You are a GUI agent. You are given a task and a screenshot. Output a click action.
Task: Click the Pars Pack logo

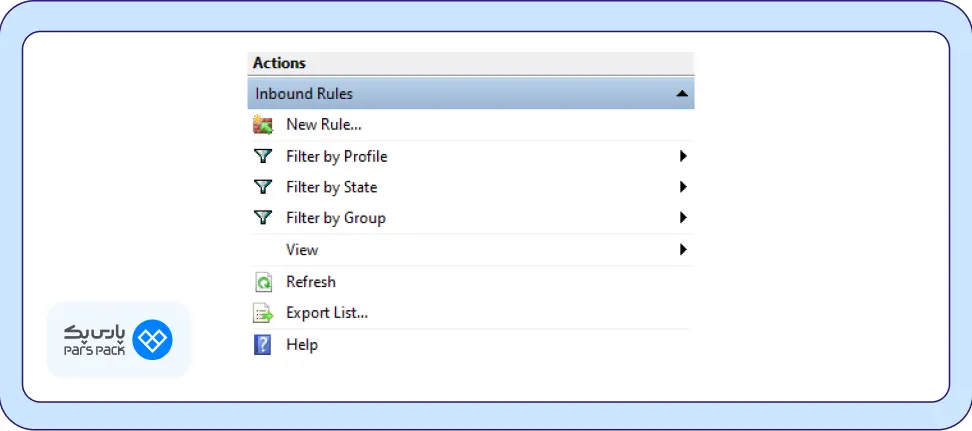pyautogui.click(x=118, y=340)
